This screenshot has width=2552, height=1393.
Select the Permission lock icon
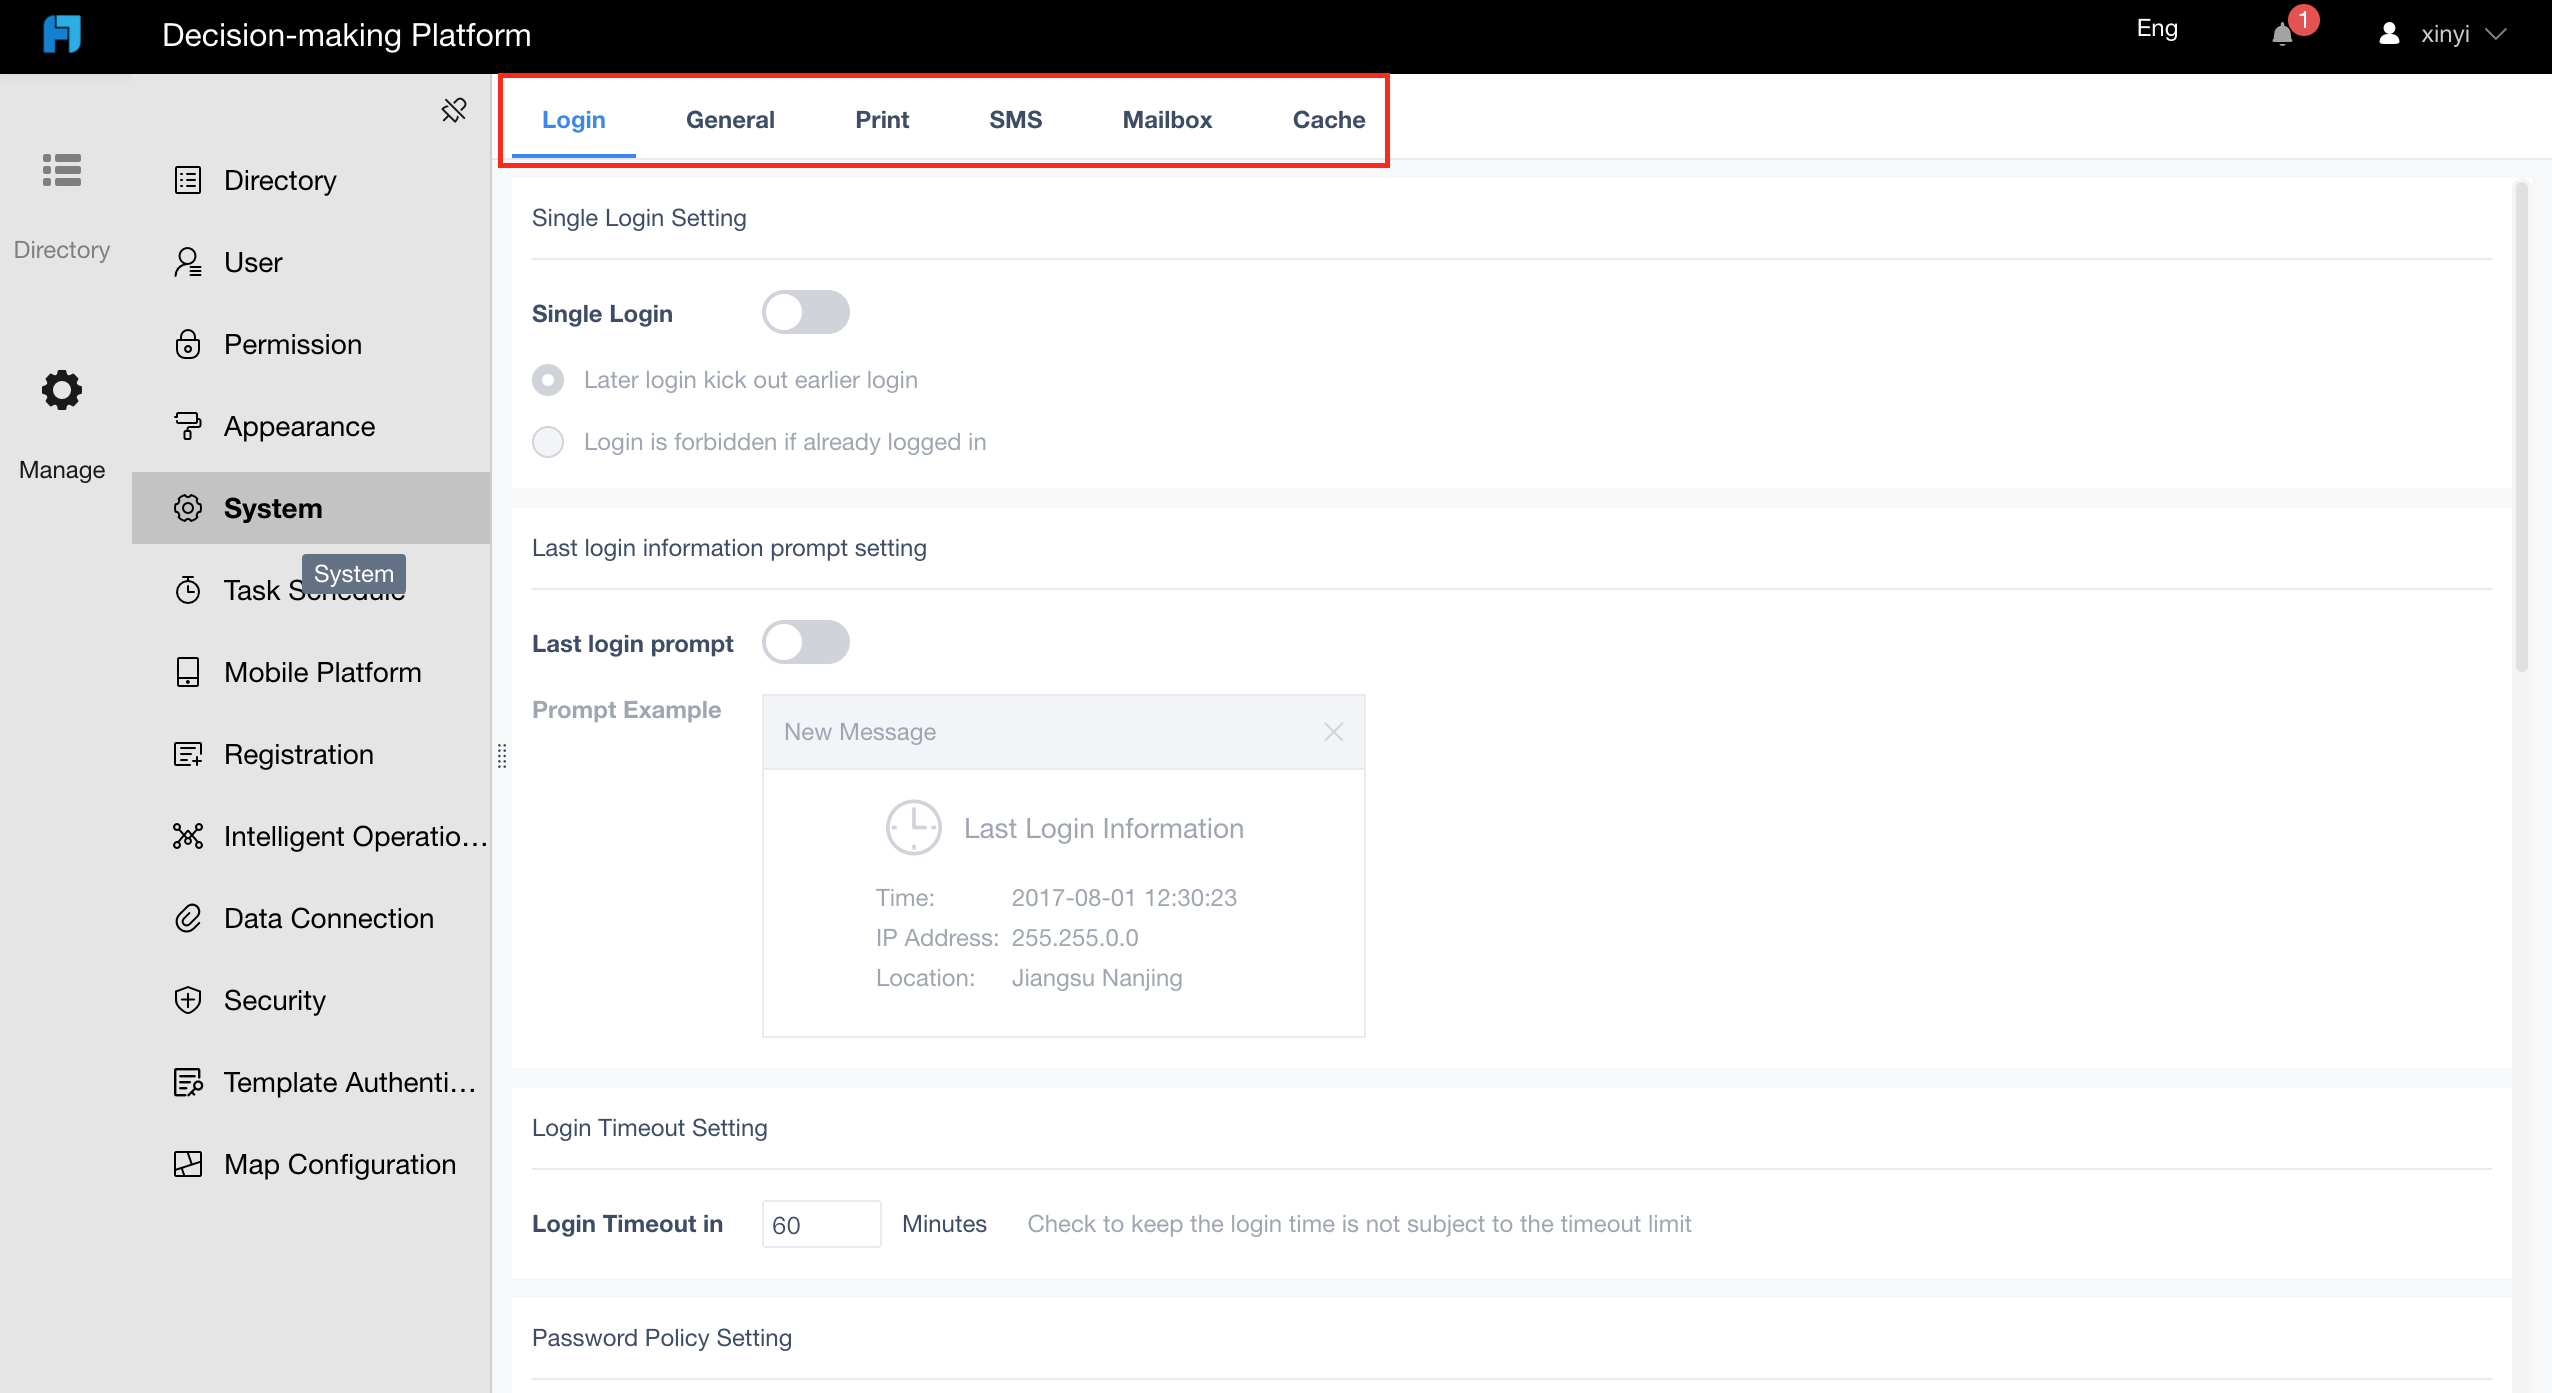pos(188,344)
